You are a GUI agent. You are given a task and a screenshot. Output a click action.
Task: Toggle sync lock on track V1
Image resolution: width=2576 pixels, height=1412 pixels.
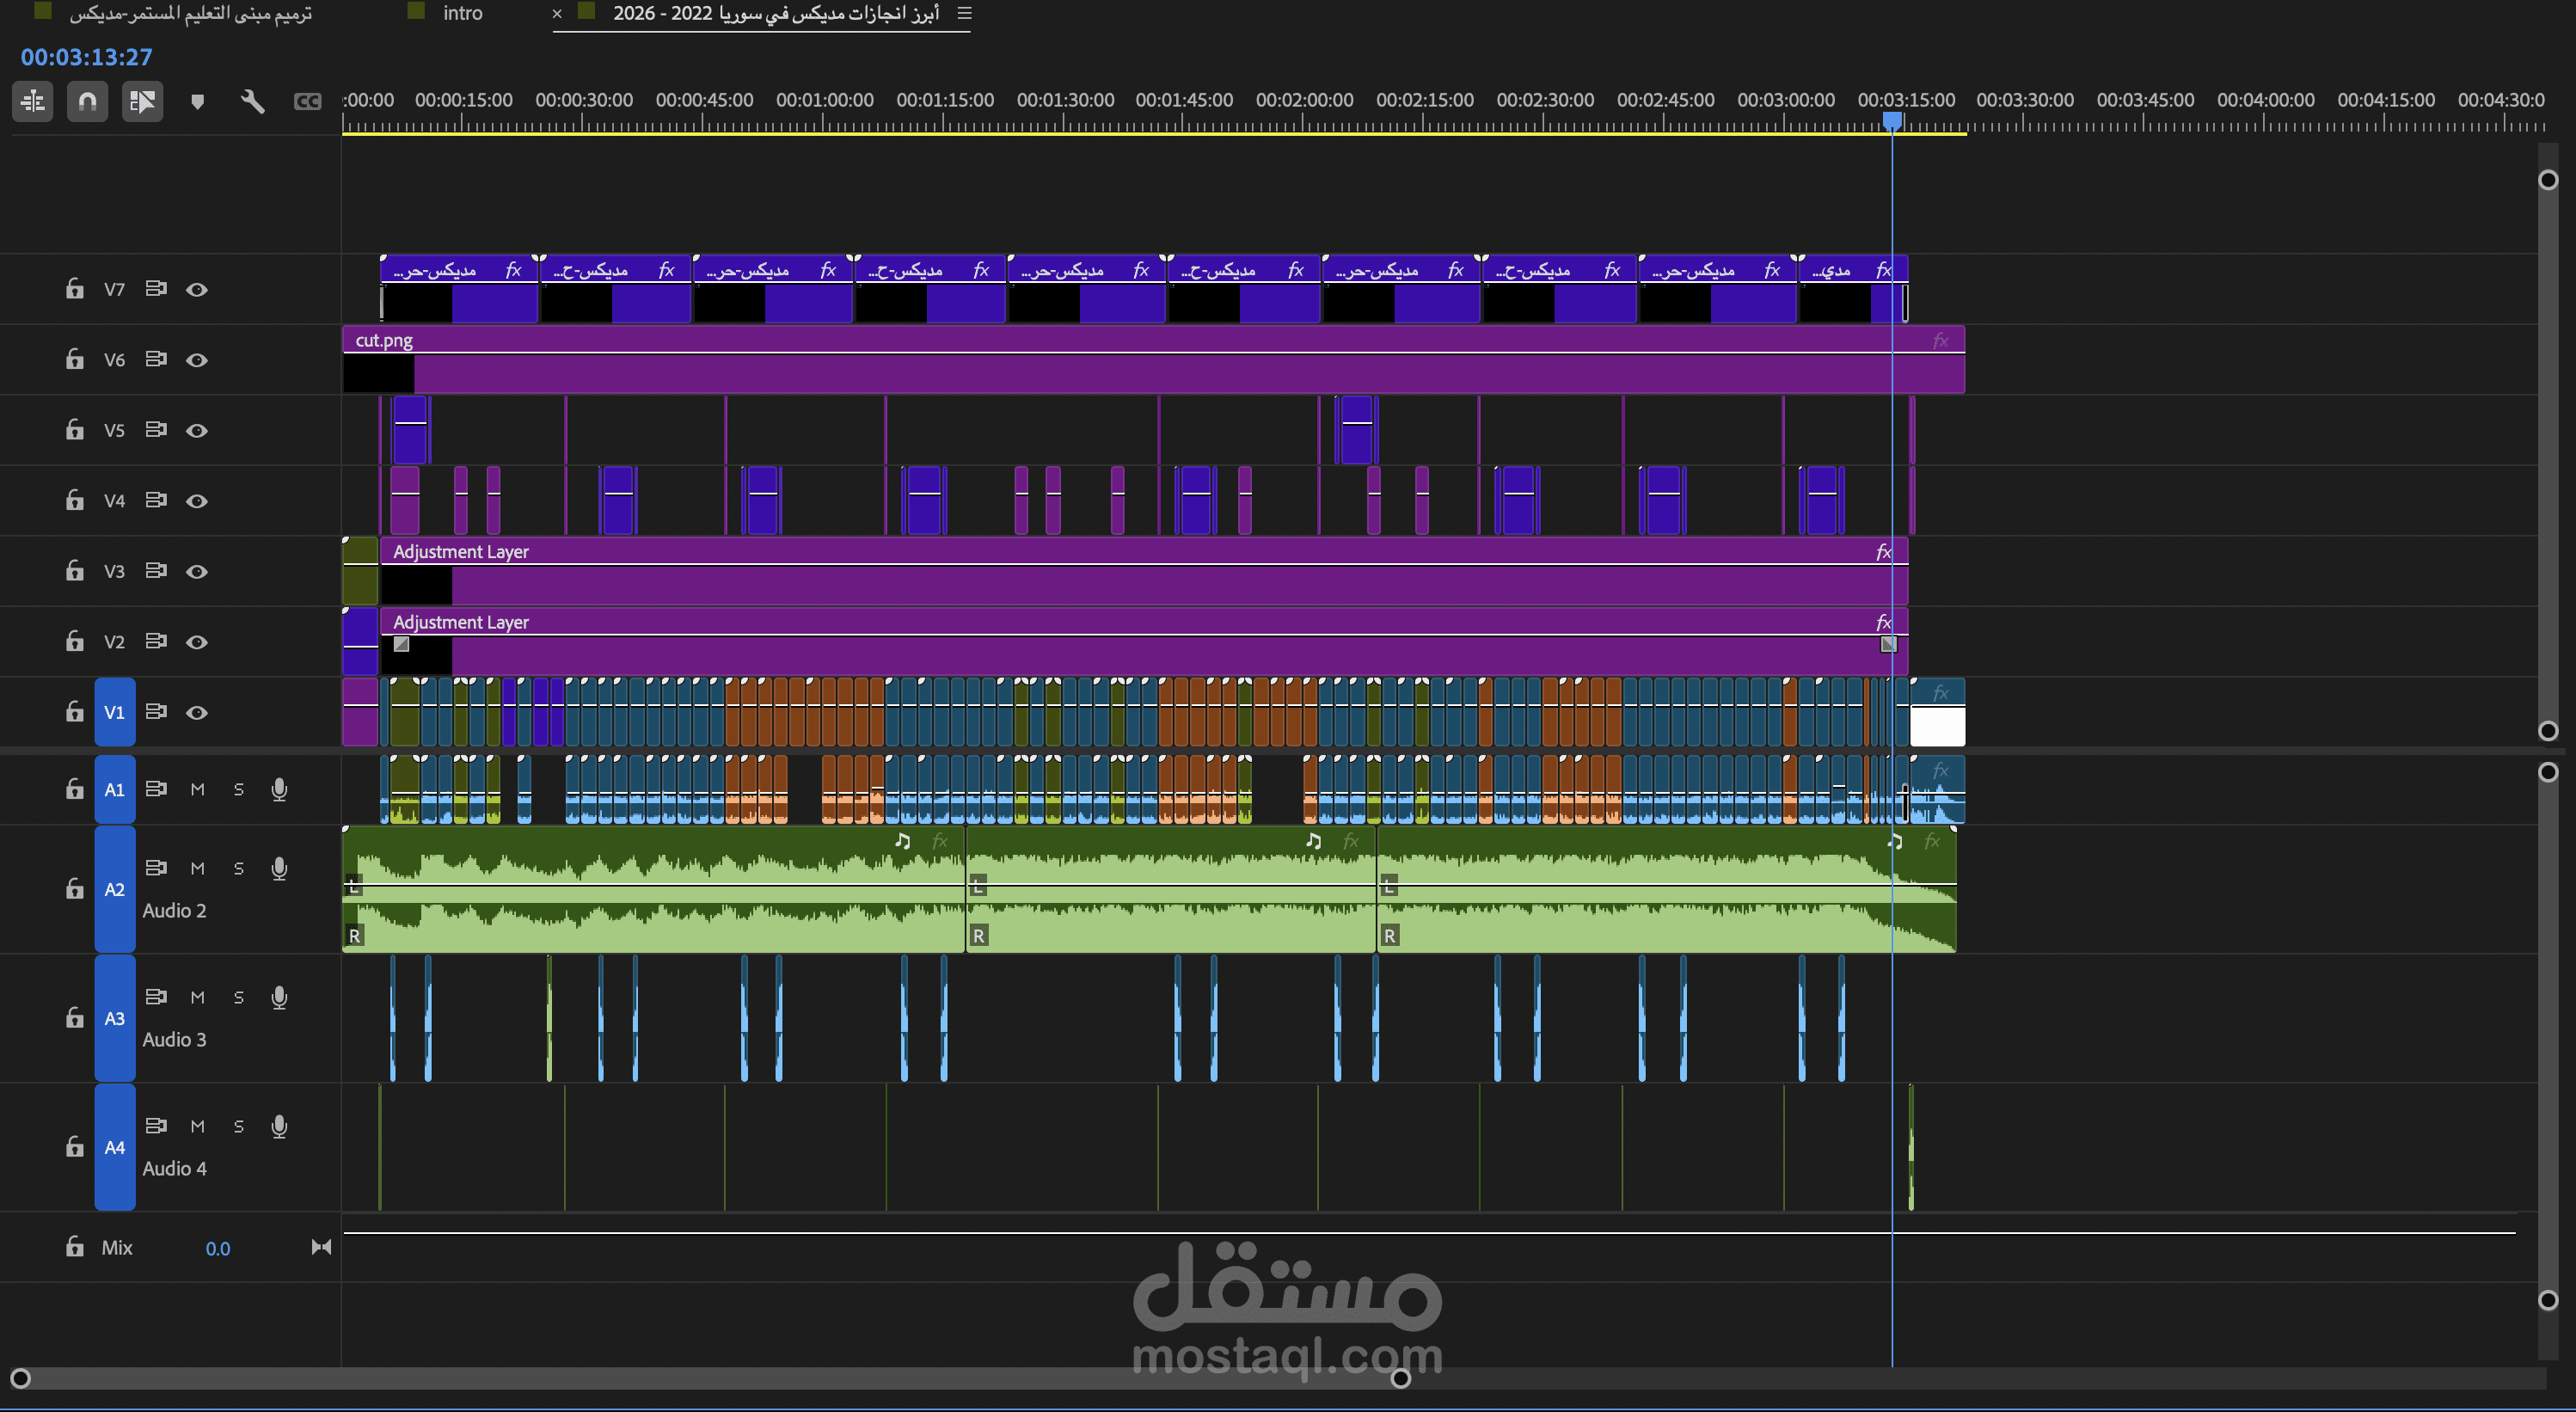(156, 711)
